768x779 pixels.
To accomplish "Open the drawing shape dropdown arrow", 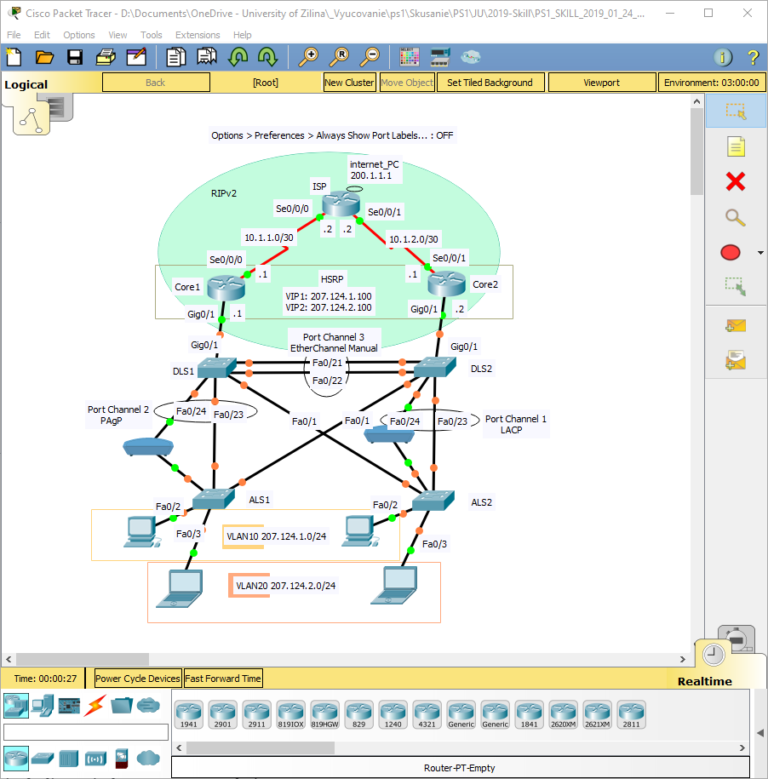I will 759,253.
